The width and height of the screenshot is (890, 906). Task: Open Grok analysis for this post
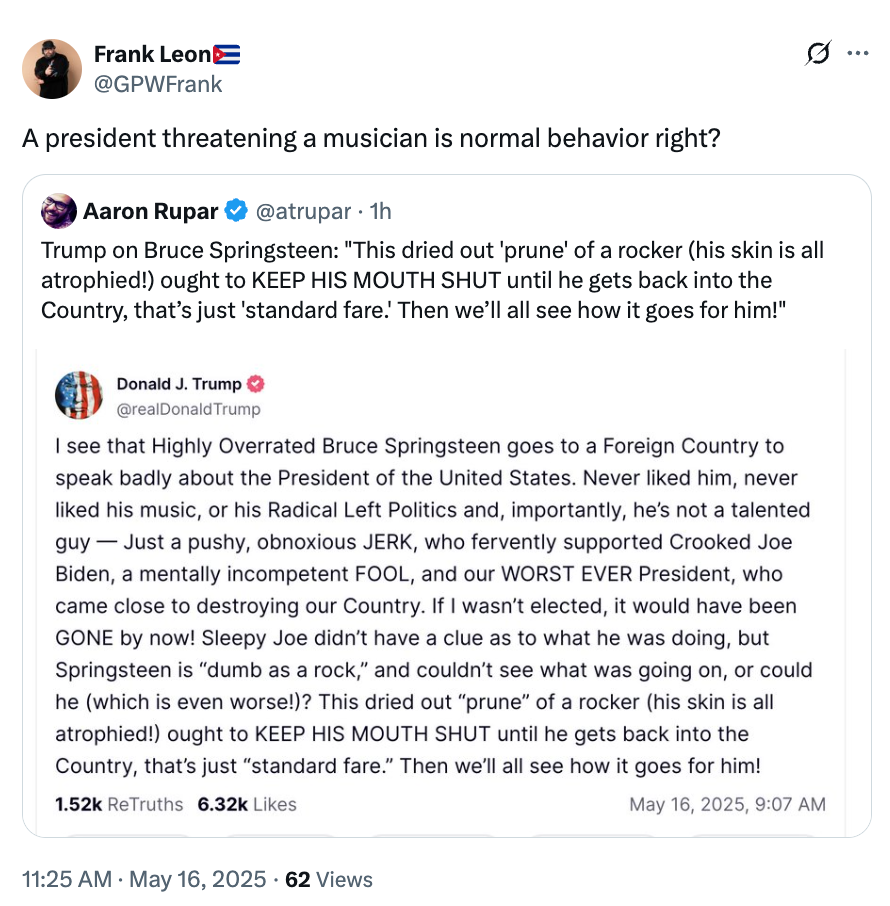click(x=818, y=55)
